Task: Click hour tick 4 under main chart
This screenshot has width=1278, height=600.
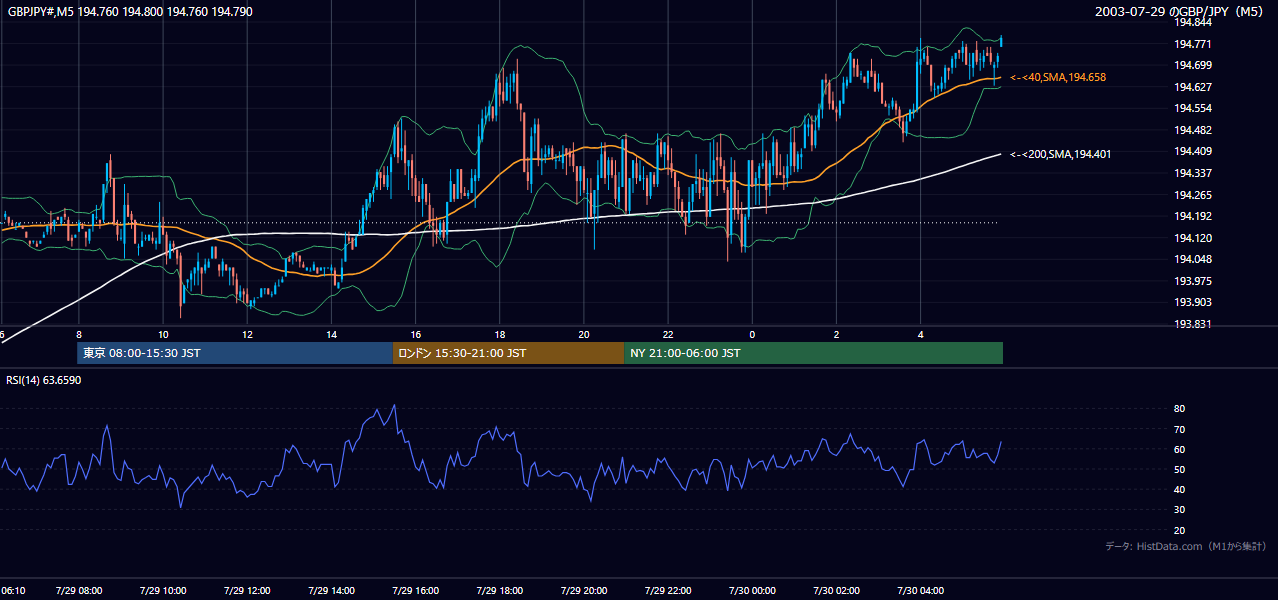Action: click(920, 334)
